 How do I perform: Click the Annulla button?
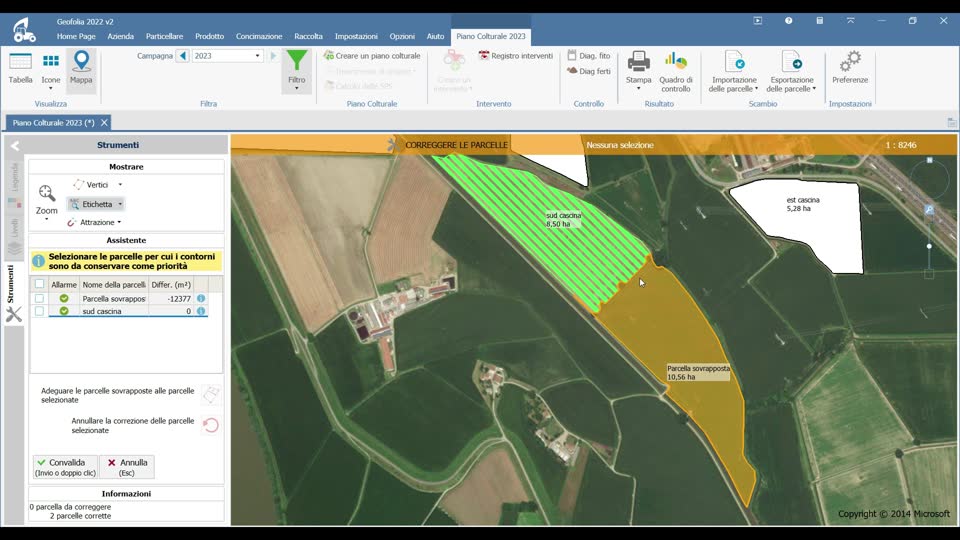127,467
